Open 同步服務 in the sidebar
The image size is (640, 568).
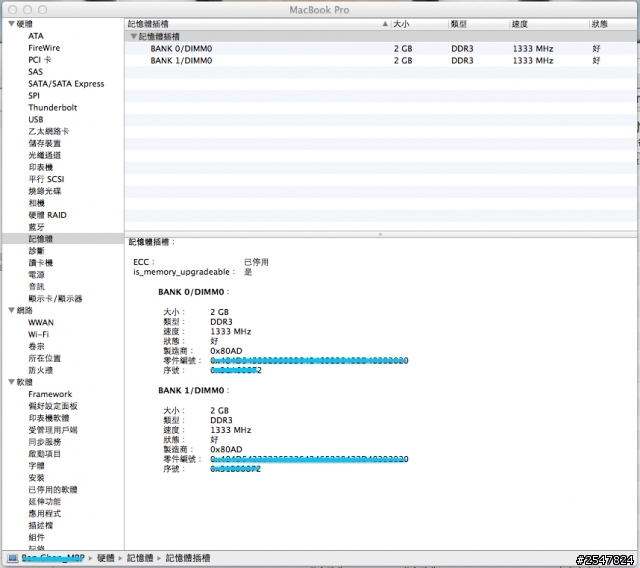click(44, 442)
